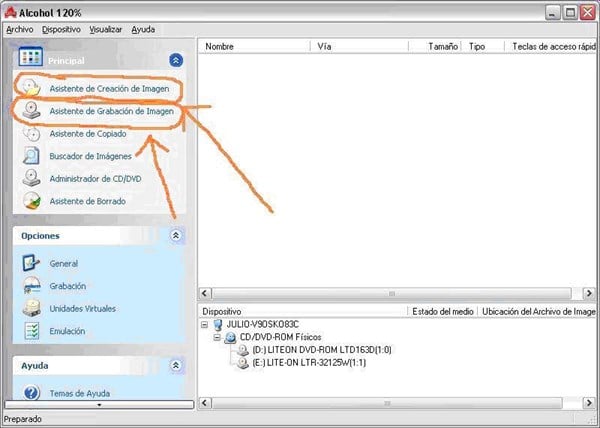The width and height of the screenshot is (600, 428).
Task: Click the General options icon
Action: (31, 263)
